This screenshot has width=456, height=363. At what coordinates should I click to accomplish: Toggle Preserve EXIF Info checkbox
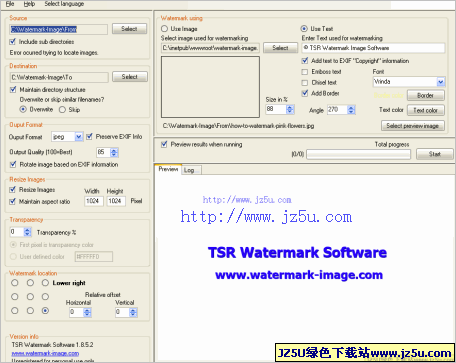point(89,136)
